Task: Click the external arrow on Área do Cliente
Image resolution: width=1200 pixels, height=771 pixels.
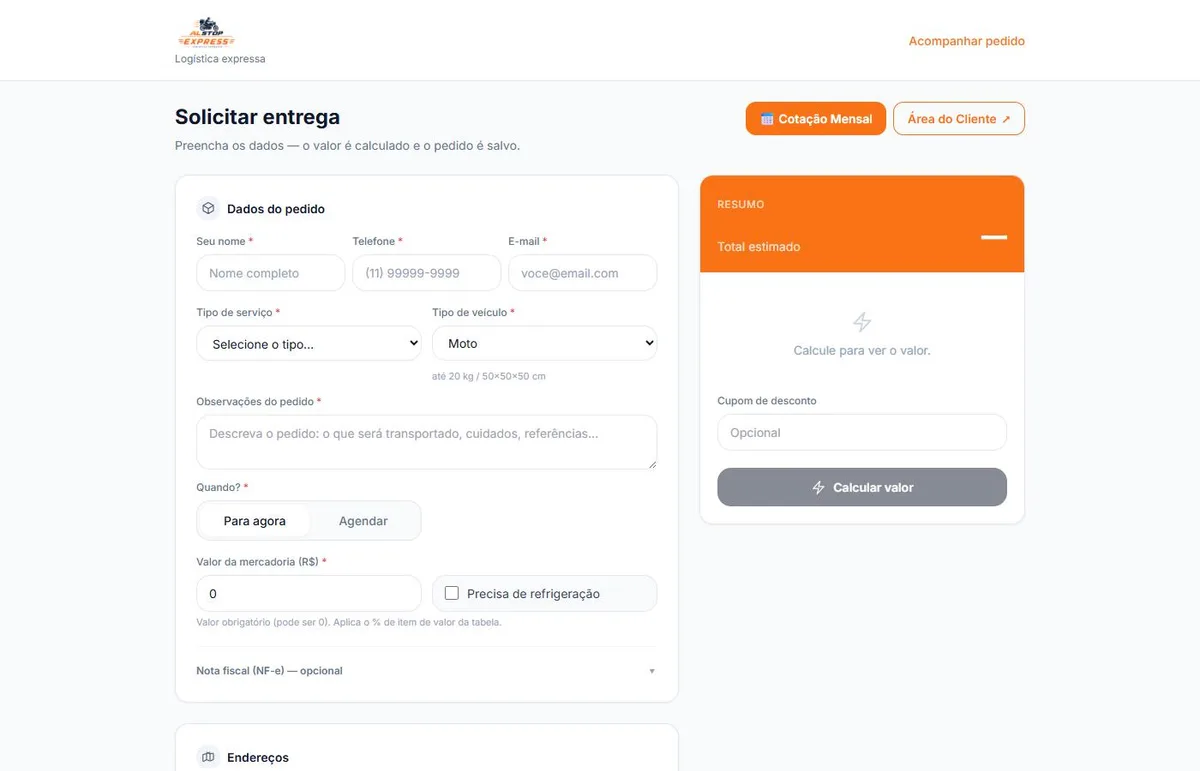Action: (1006, 119)
